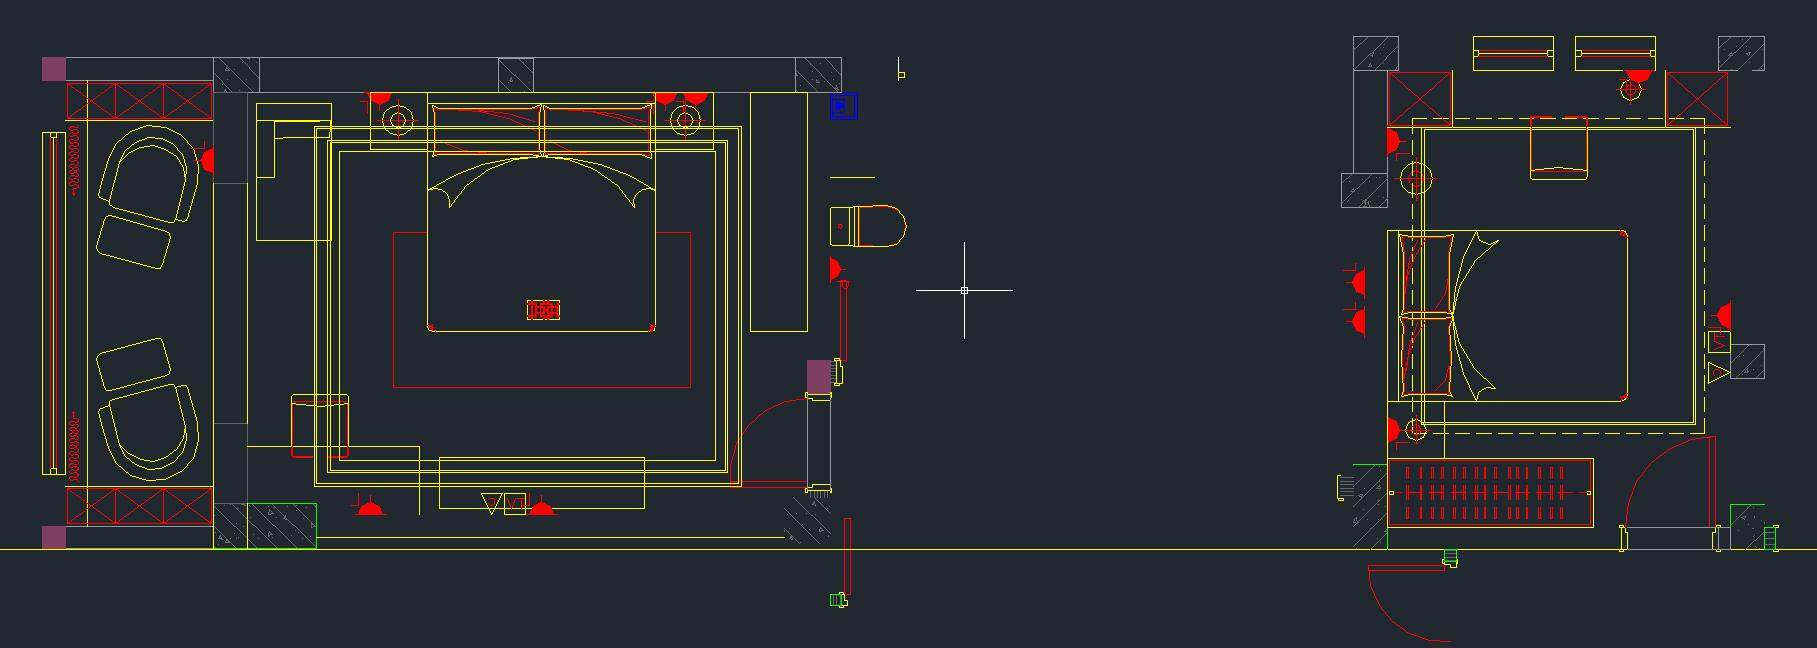1817x648 pixels.
Task: Click the chair at top of right bedroom
Action: tap(1558, 147)
